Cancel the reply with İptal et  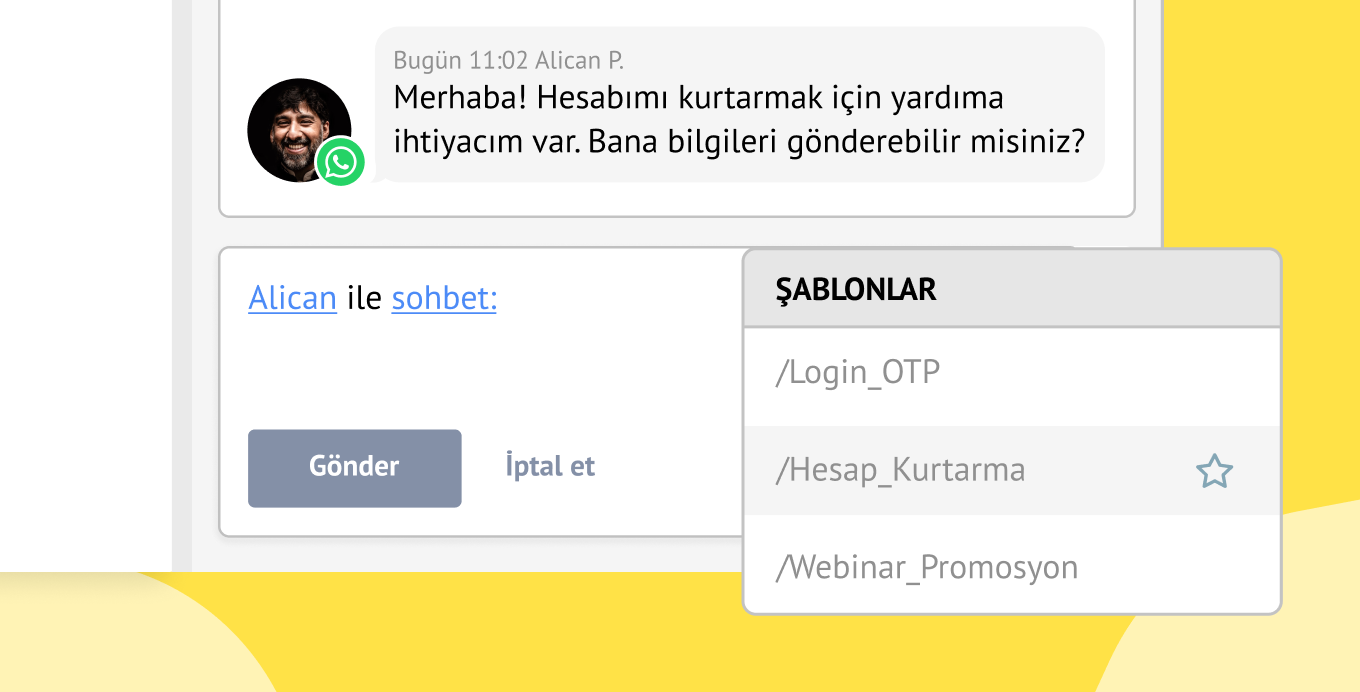click(550, 466)
